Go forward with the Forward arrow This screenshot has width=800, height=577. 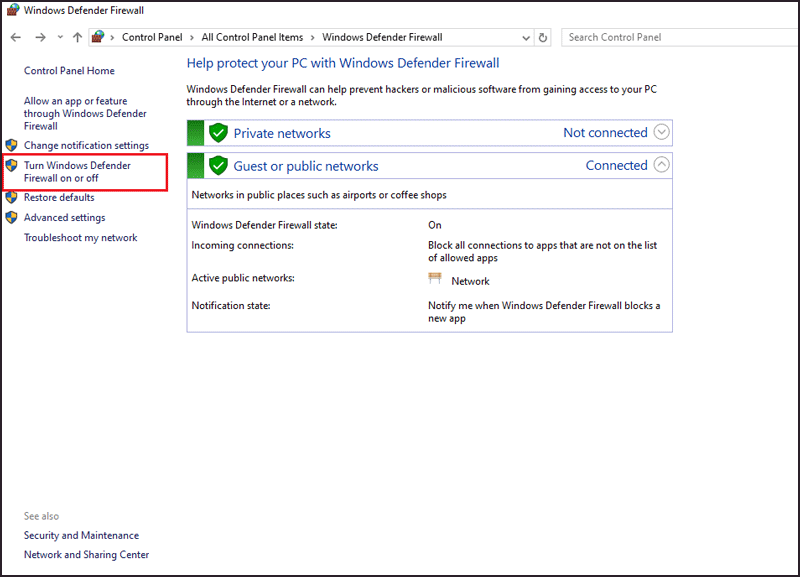tap(40, 37)
